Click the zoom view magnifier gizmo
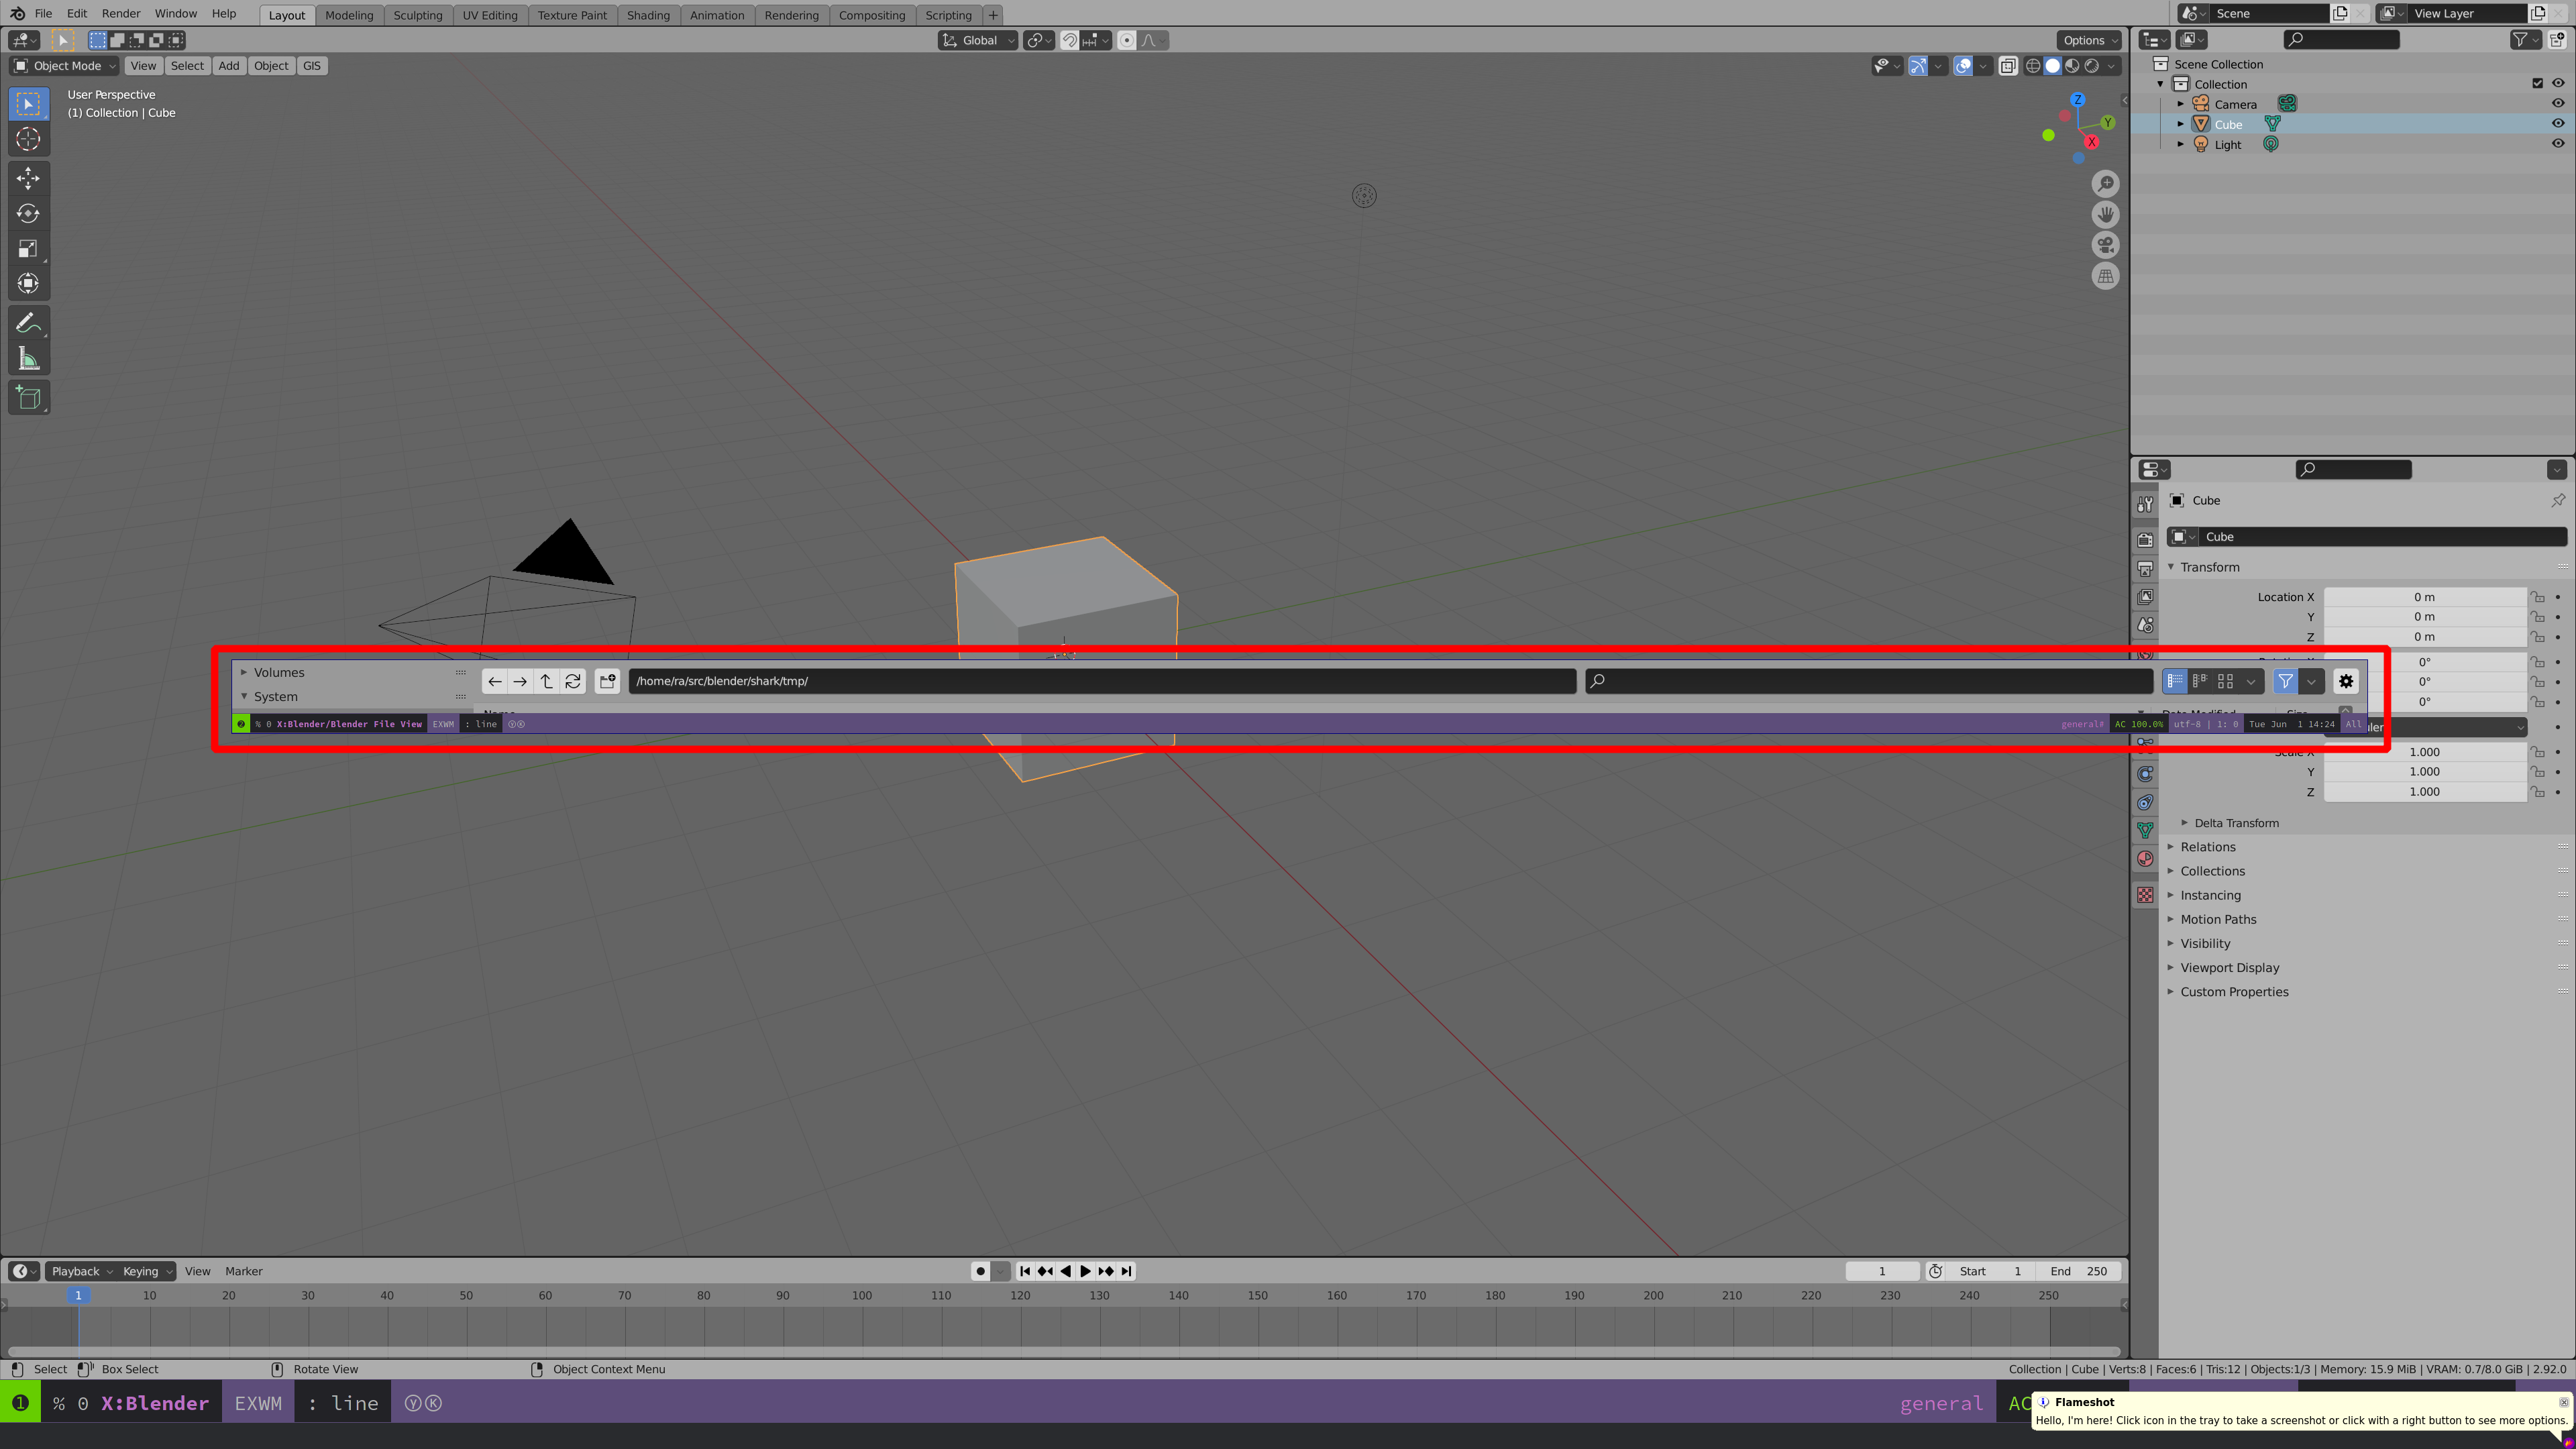The image size is (2576, 1449). [x=2105, y=184]
